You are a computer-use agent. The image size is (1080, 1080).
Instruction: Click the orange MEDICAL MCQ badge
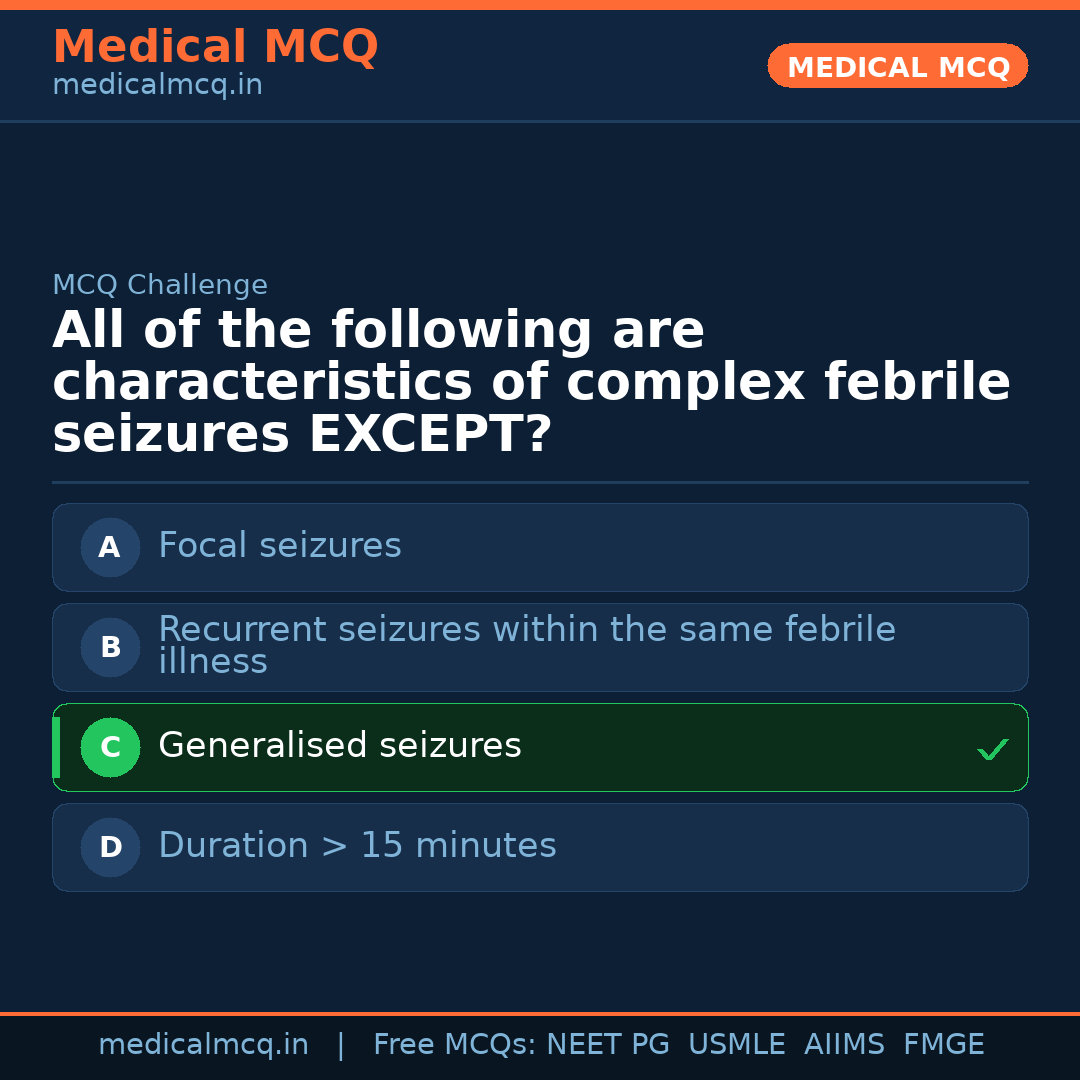[897, 67]
